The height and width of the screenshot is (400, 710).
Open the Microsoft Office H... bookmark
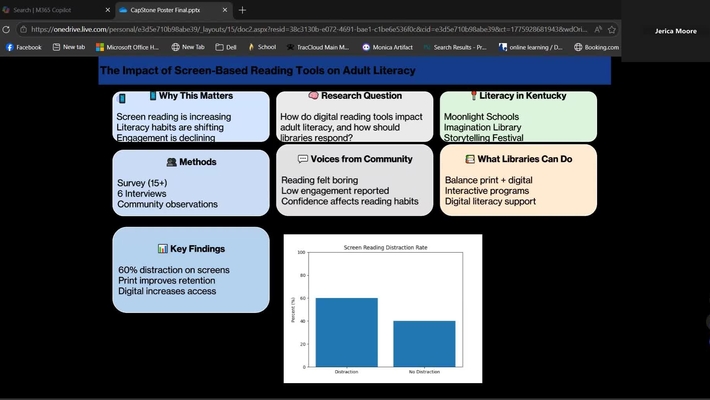coord(127,47)
